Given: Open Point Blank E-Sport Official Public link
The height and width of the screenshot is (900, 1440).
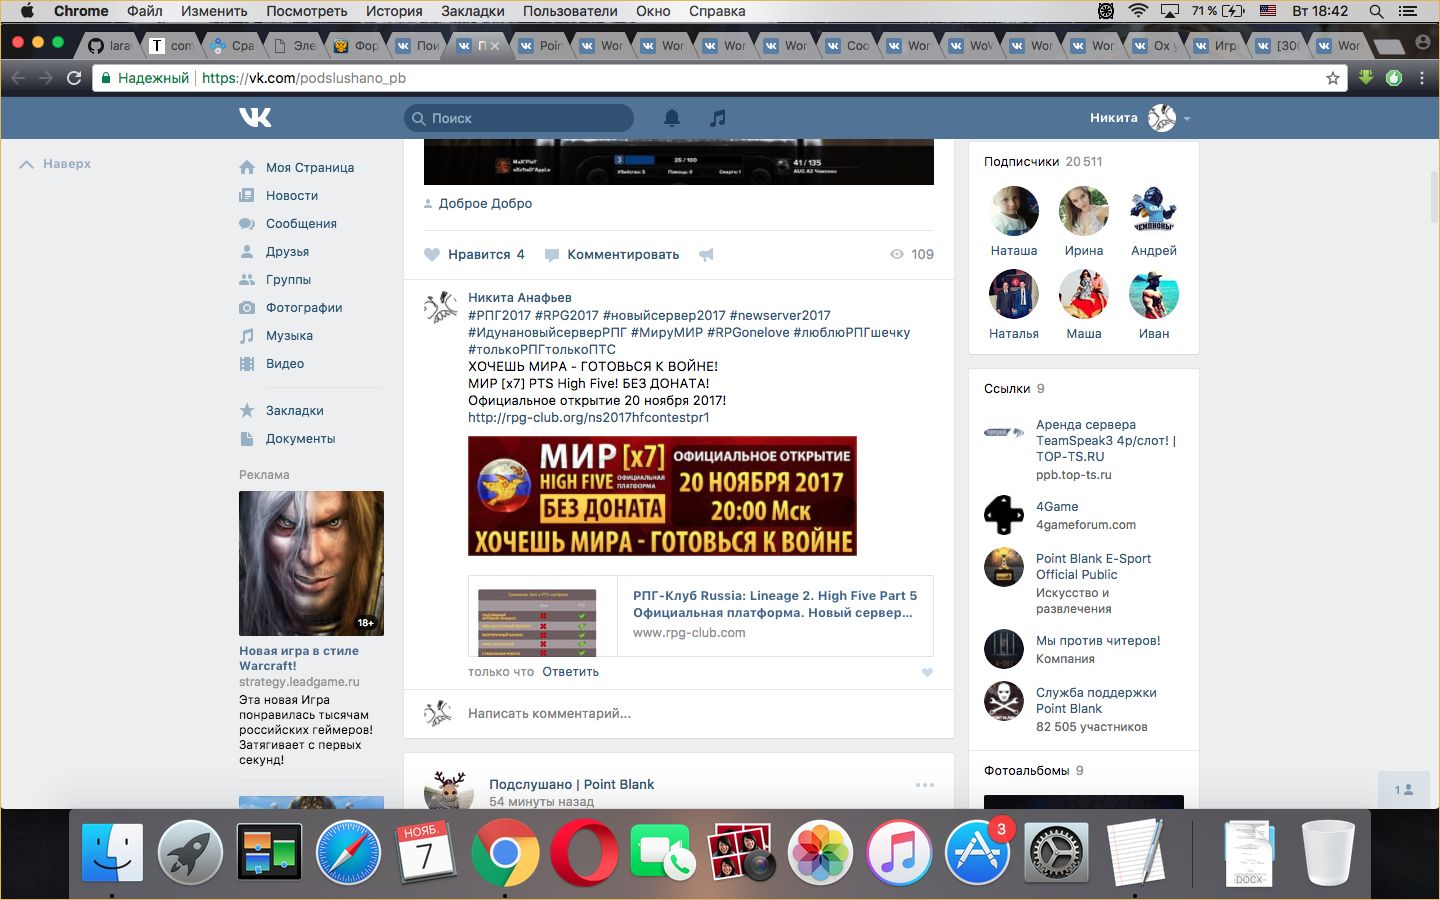Looking at the screenshot, I should 1093,567.
